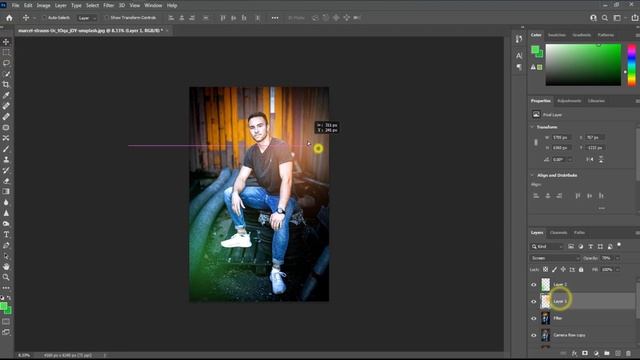The height and width of the screenshot is (360, 640).
Task: Select the Zoom tool
Action: coord(6,277)
